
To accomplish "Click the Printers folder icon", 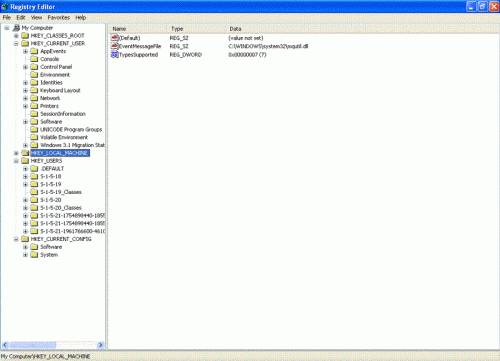I will 34,106.
